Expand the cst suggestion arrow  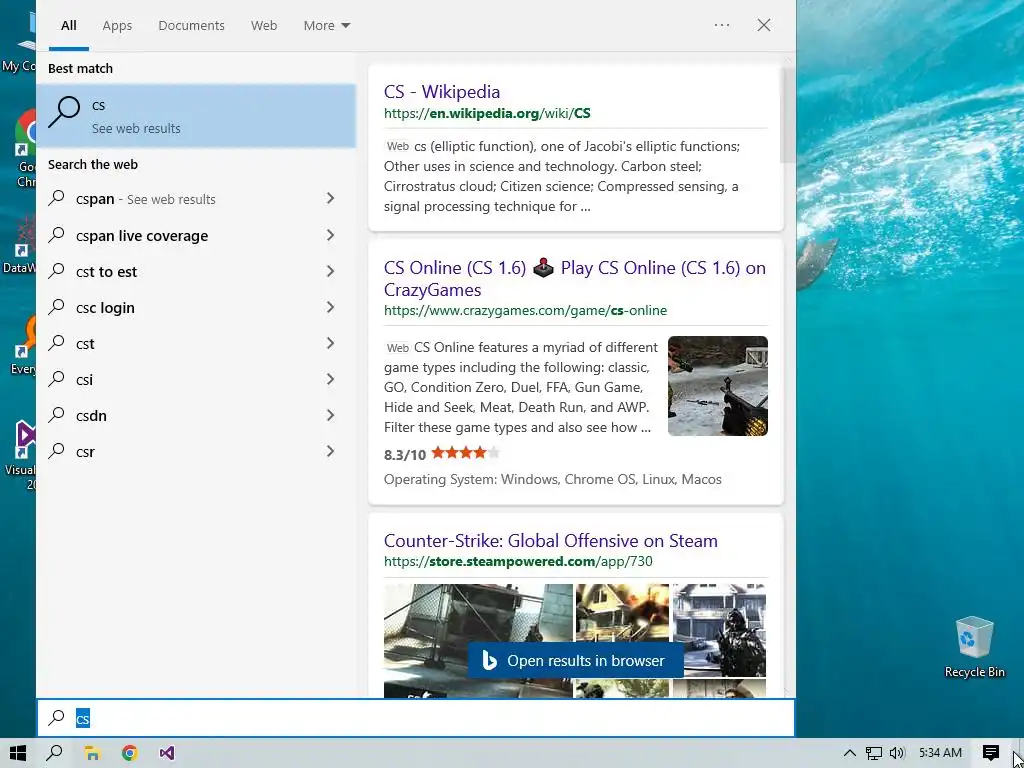(330, 343)
